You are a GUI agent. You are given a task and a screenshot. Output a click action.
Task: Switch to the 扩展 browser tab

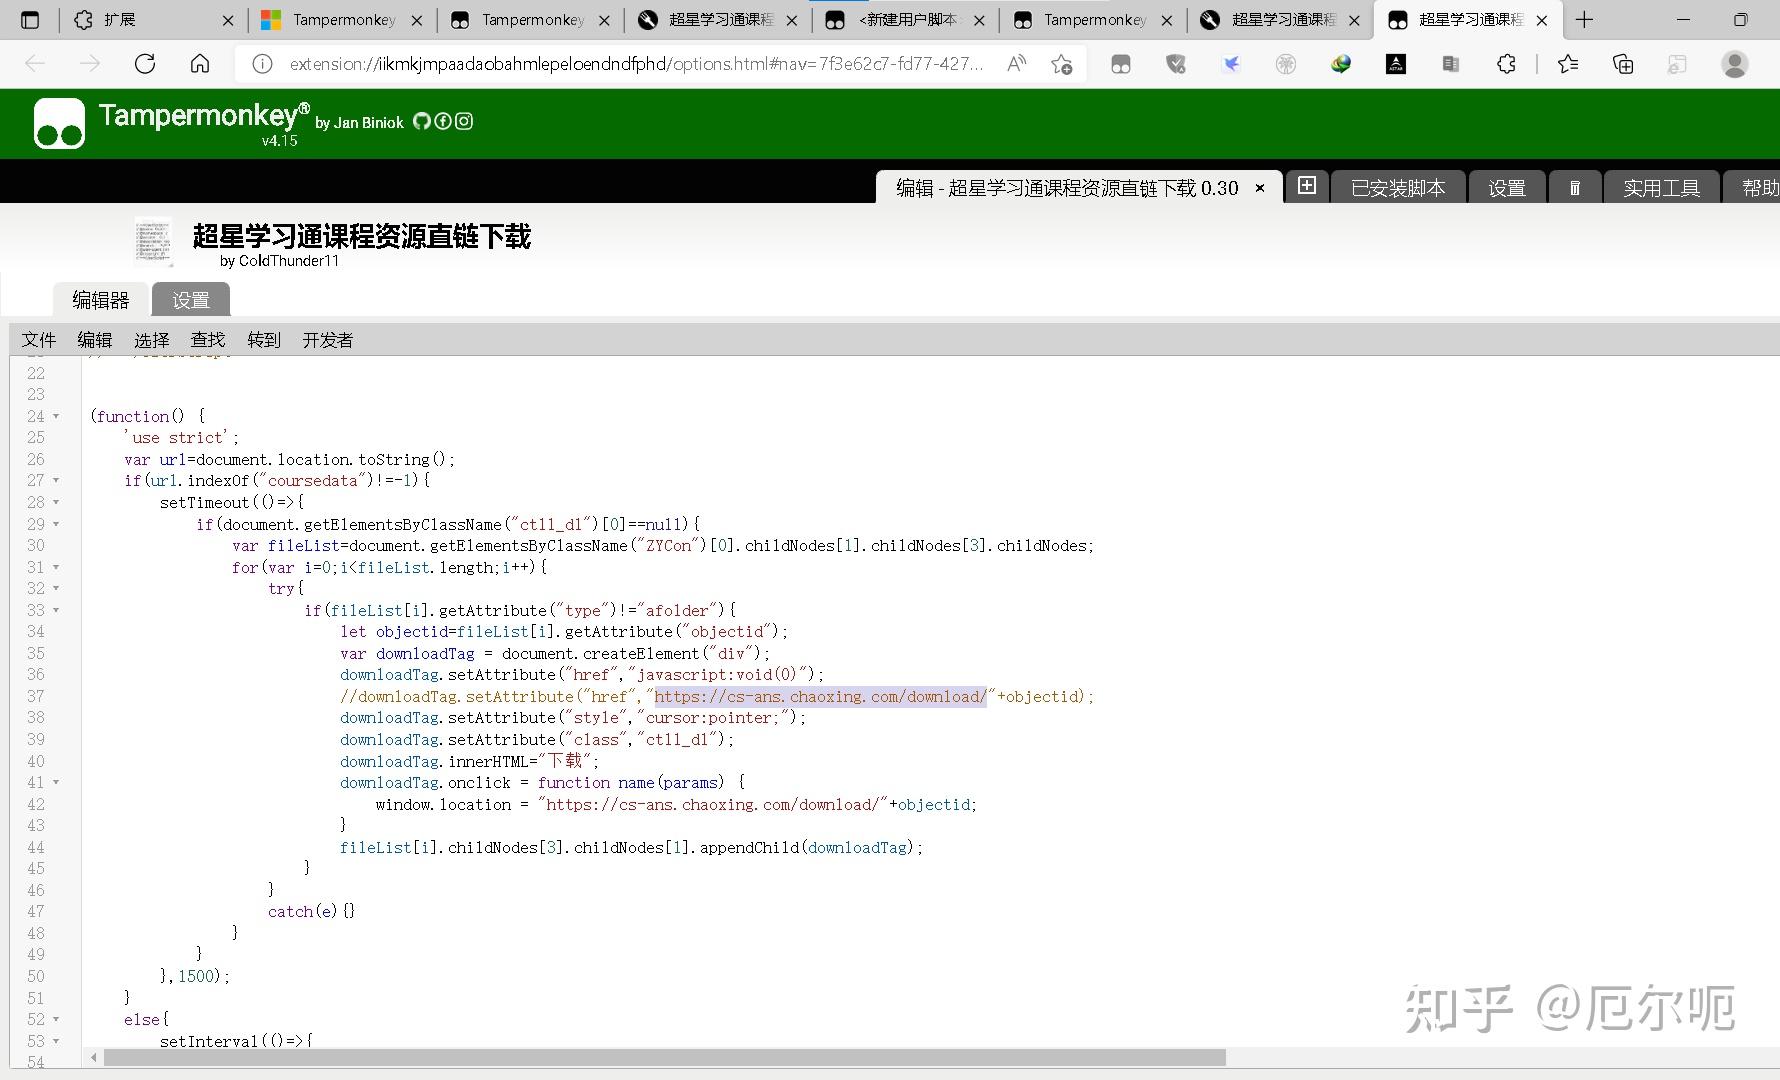coord(155,20)
